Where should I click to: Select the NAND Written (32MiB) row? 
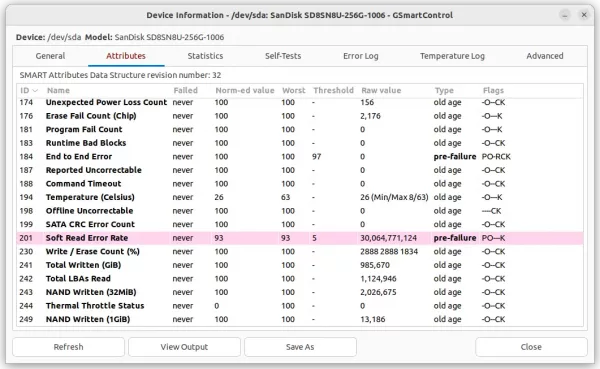(300, 292)
